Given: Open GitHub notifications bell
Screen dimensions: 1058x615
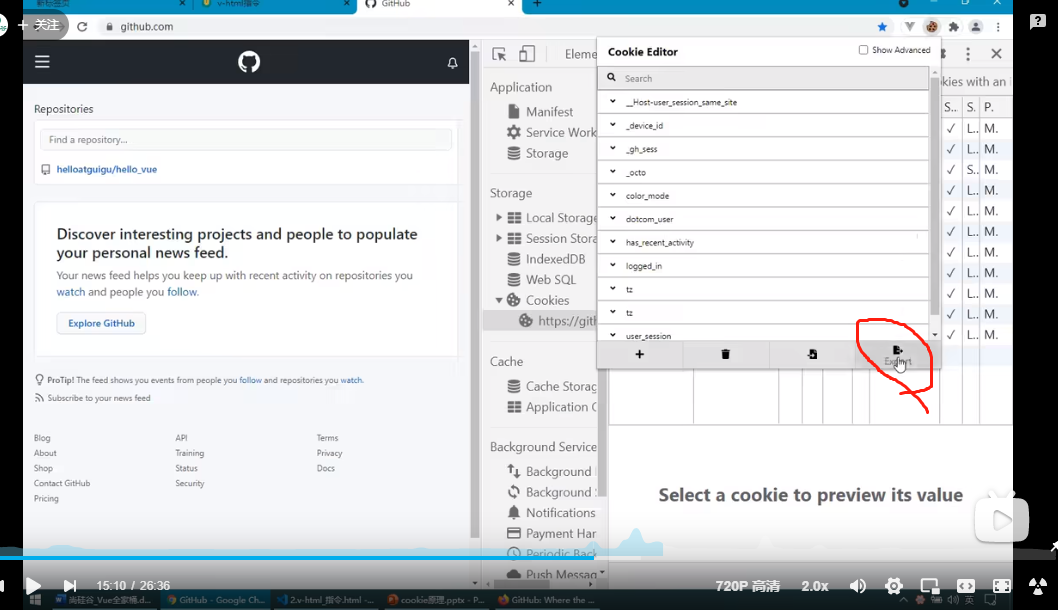Looking at the screenshot, I should (453, 63).
